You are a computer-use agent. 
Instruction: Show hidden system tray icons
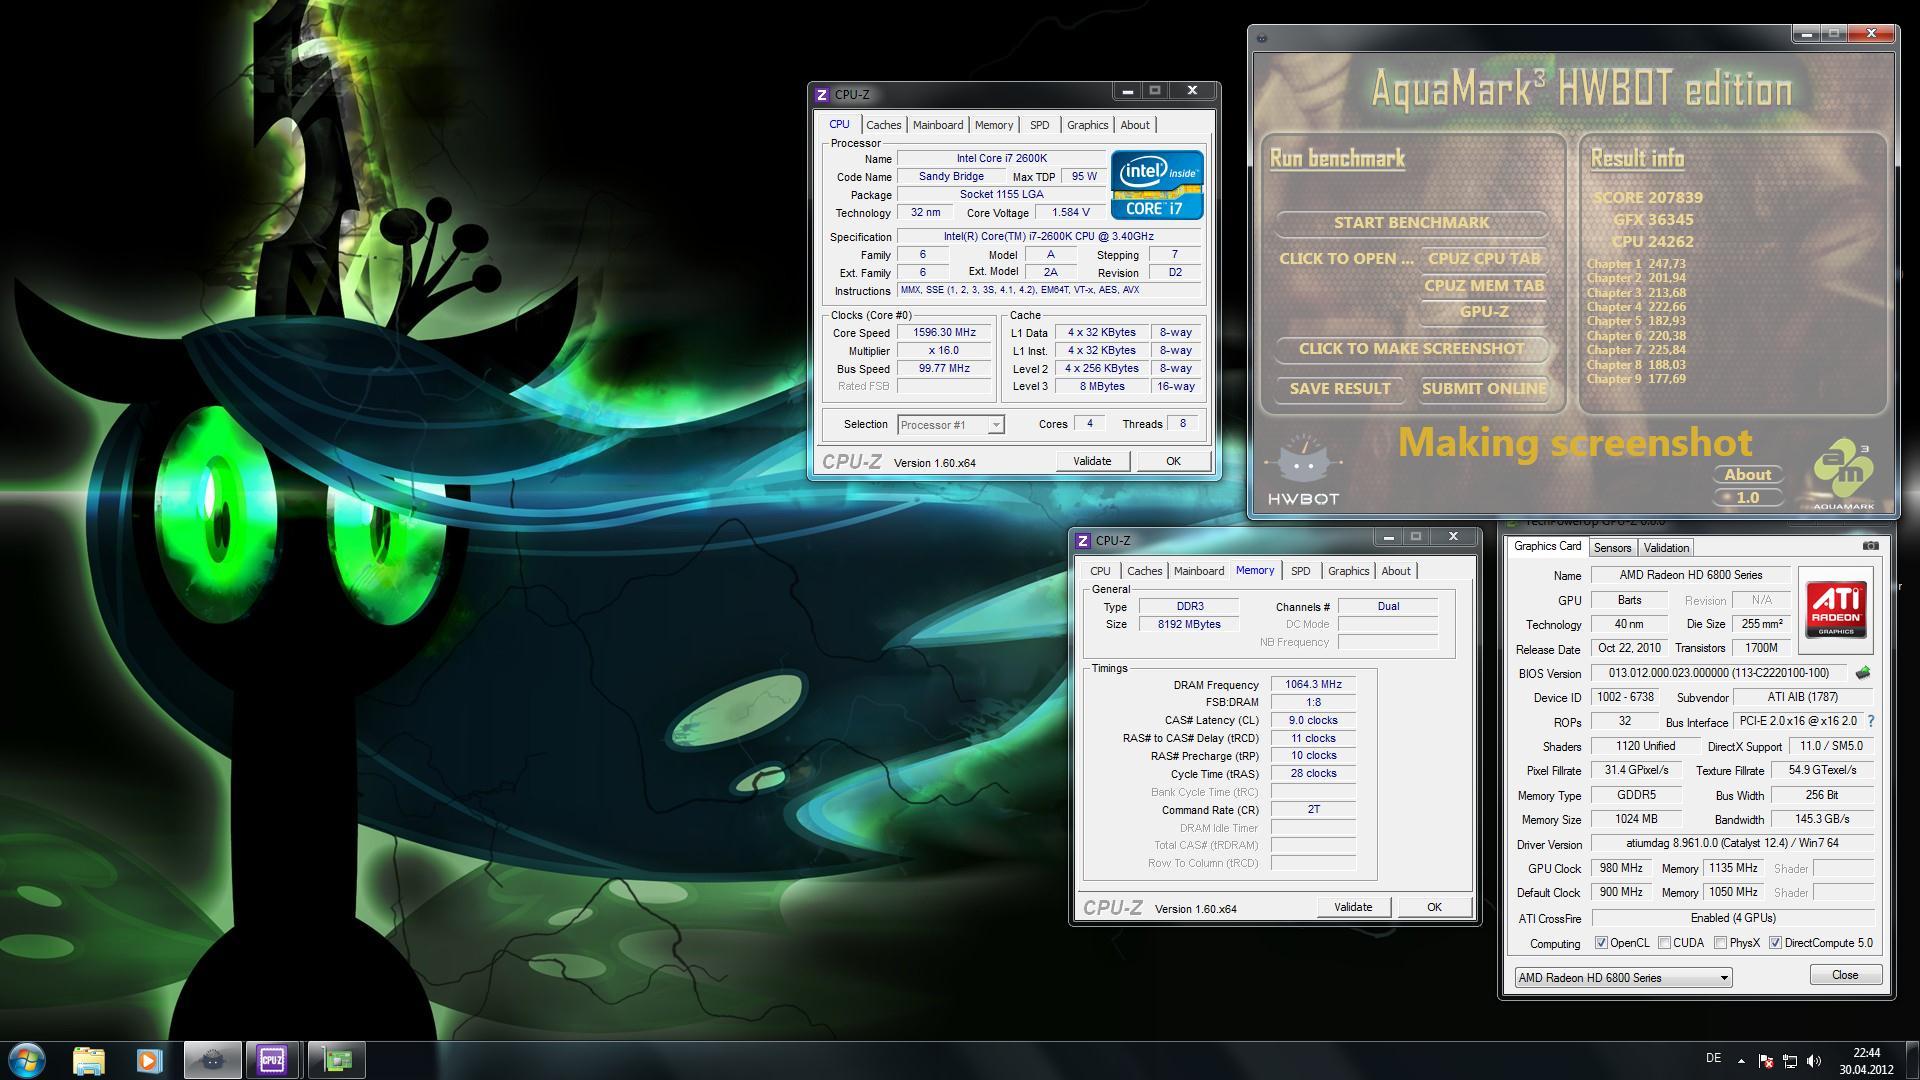[x=1741, y=1060]
